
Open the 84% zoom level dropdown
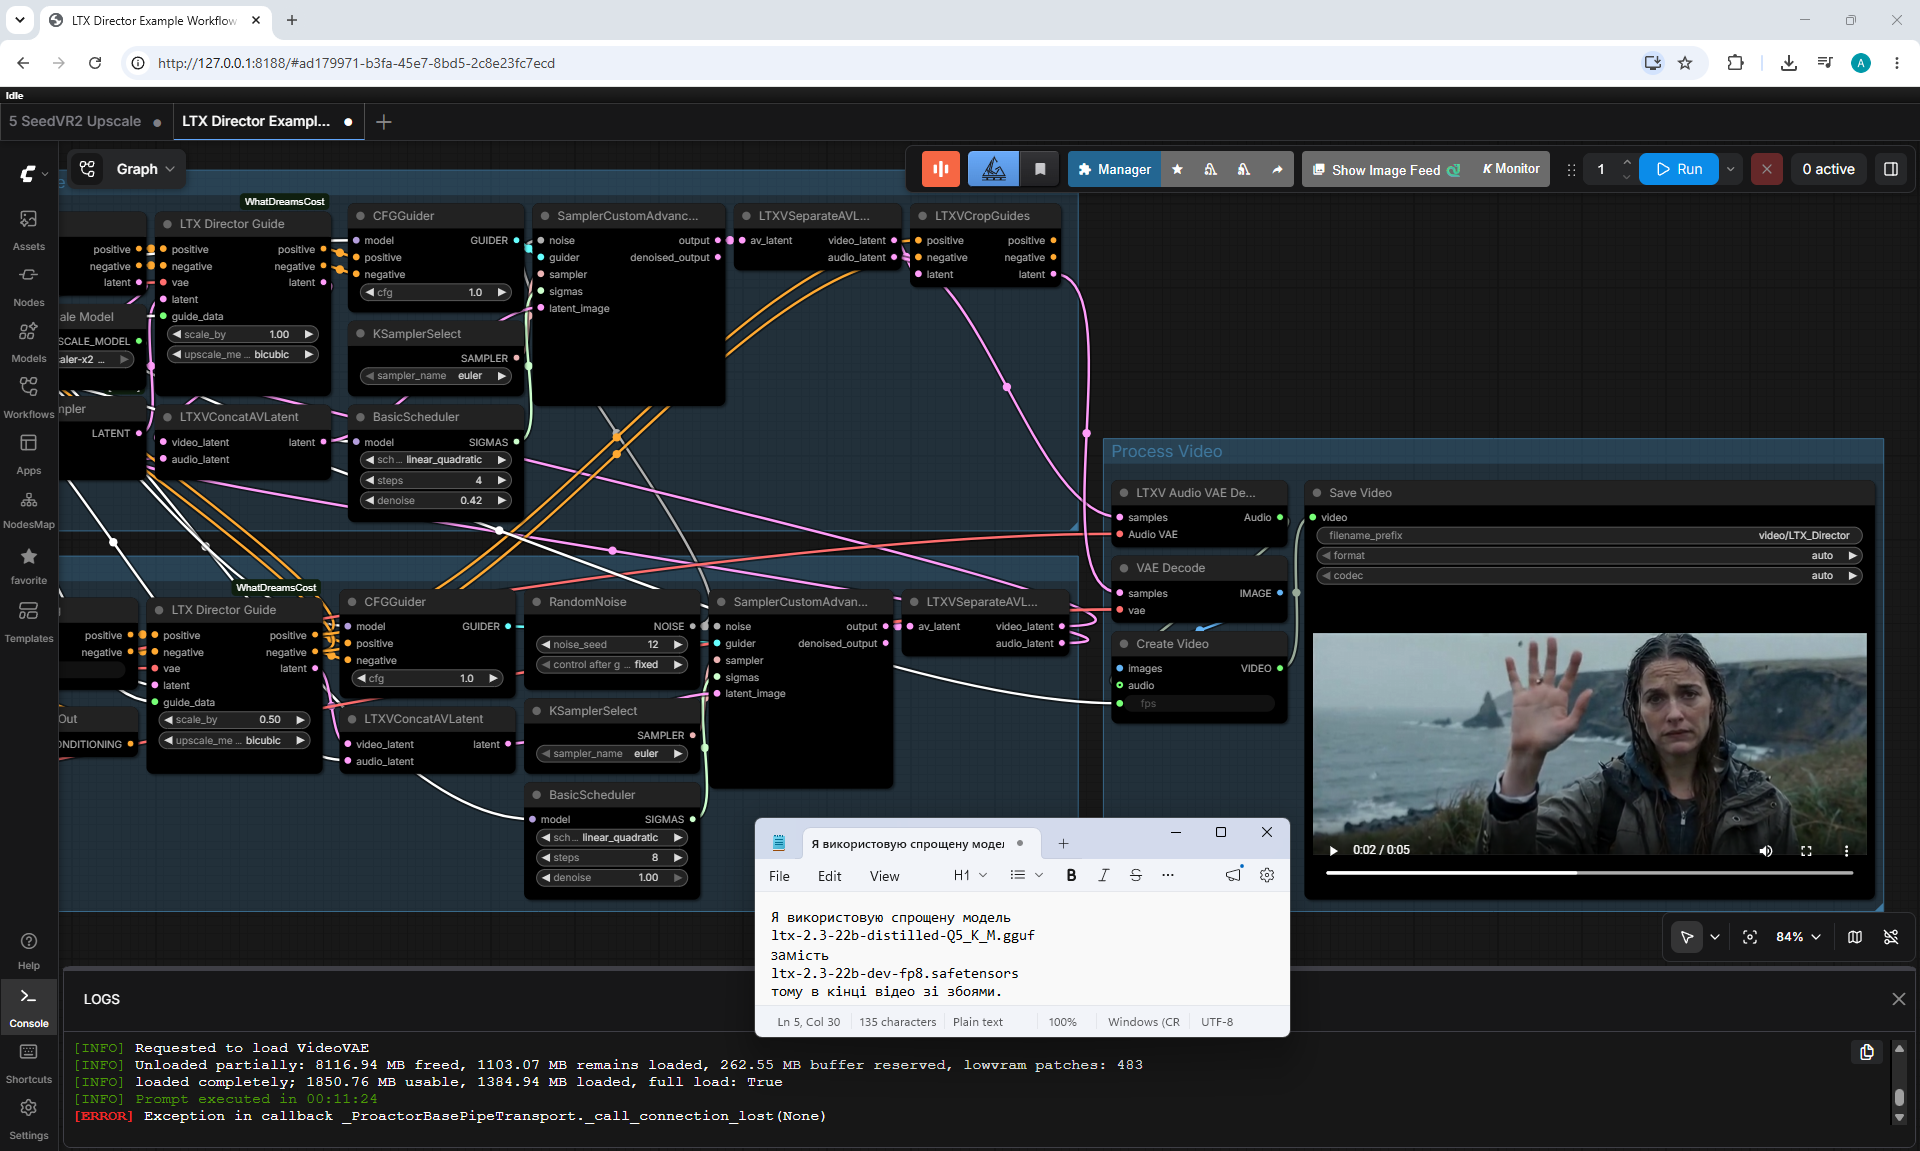(x=1798, y=937)
